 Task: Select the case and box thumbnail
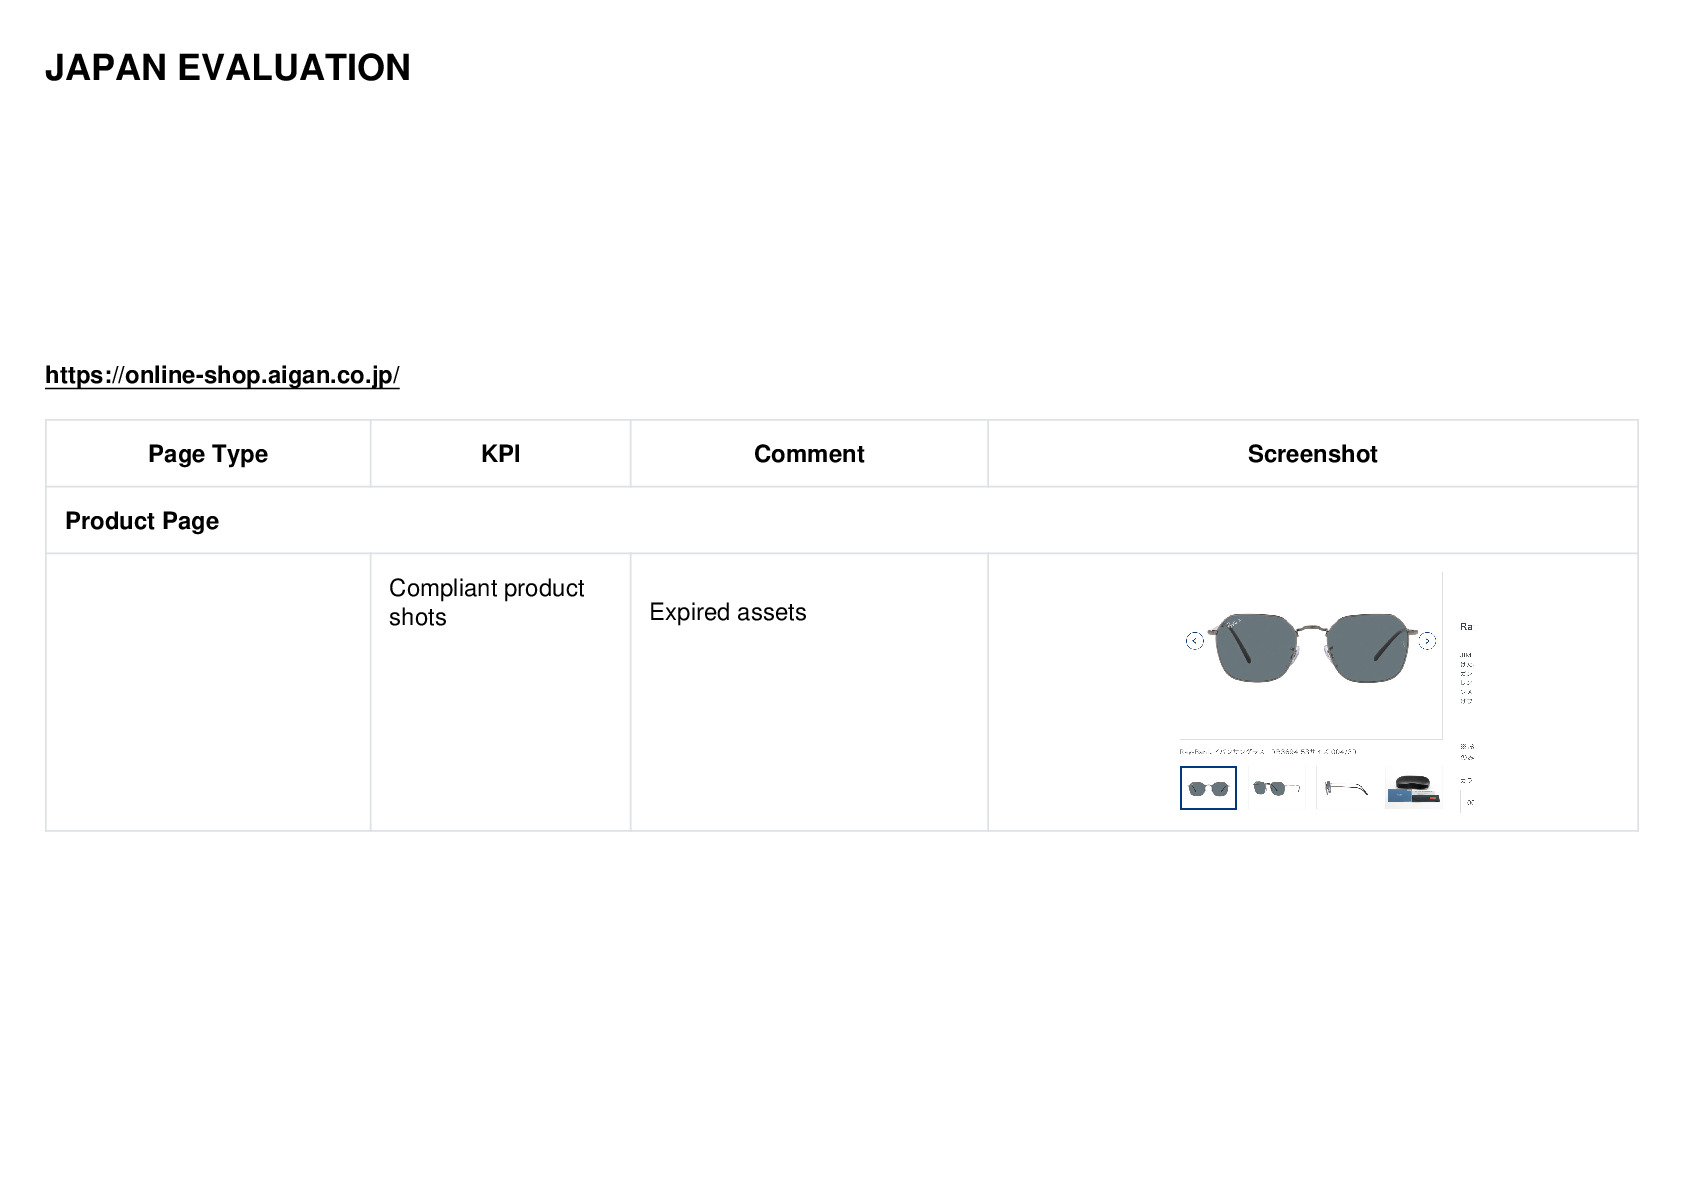[1413, 788]
